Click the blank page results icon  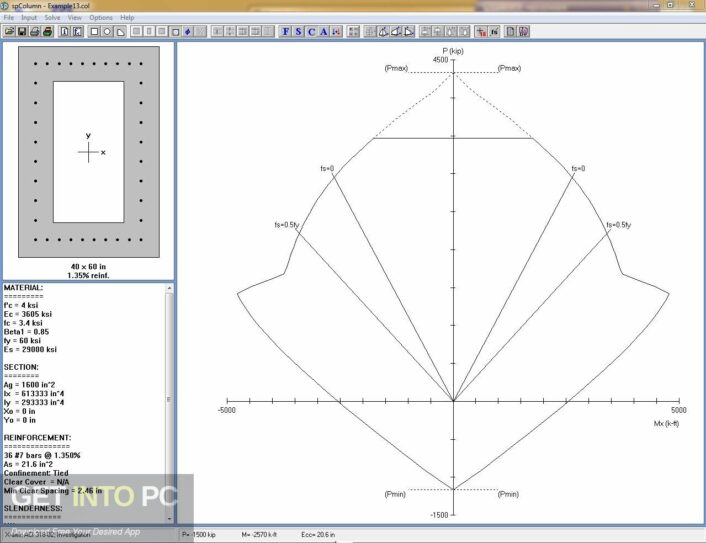(511, 32)
